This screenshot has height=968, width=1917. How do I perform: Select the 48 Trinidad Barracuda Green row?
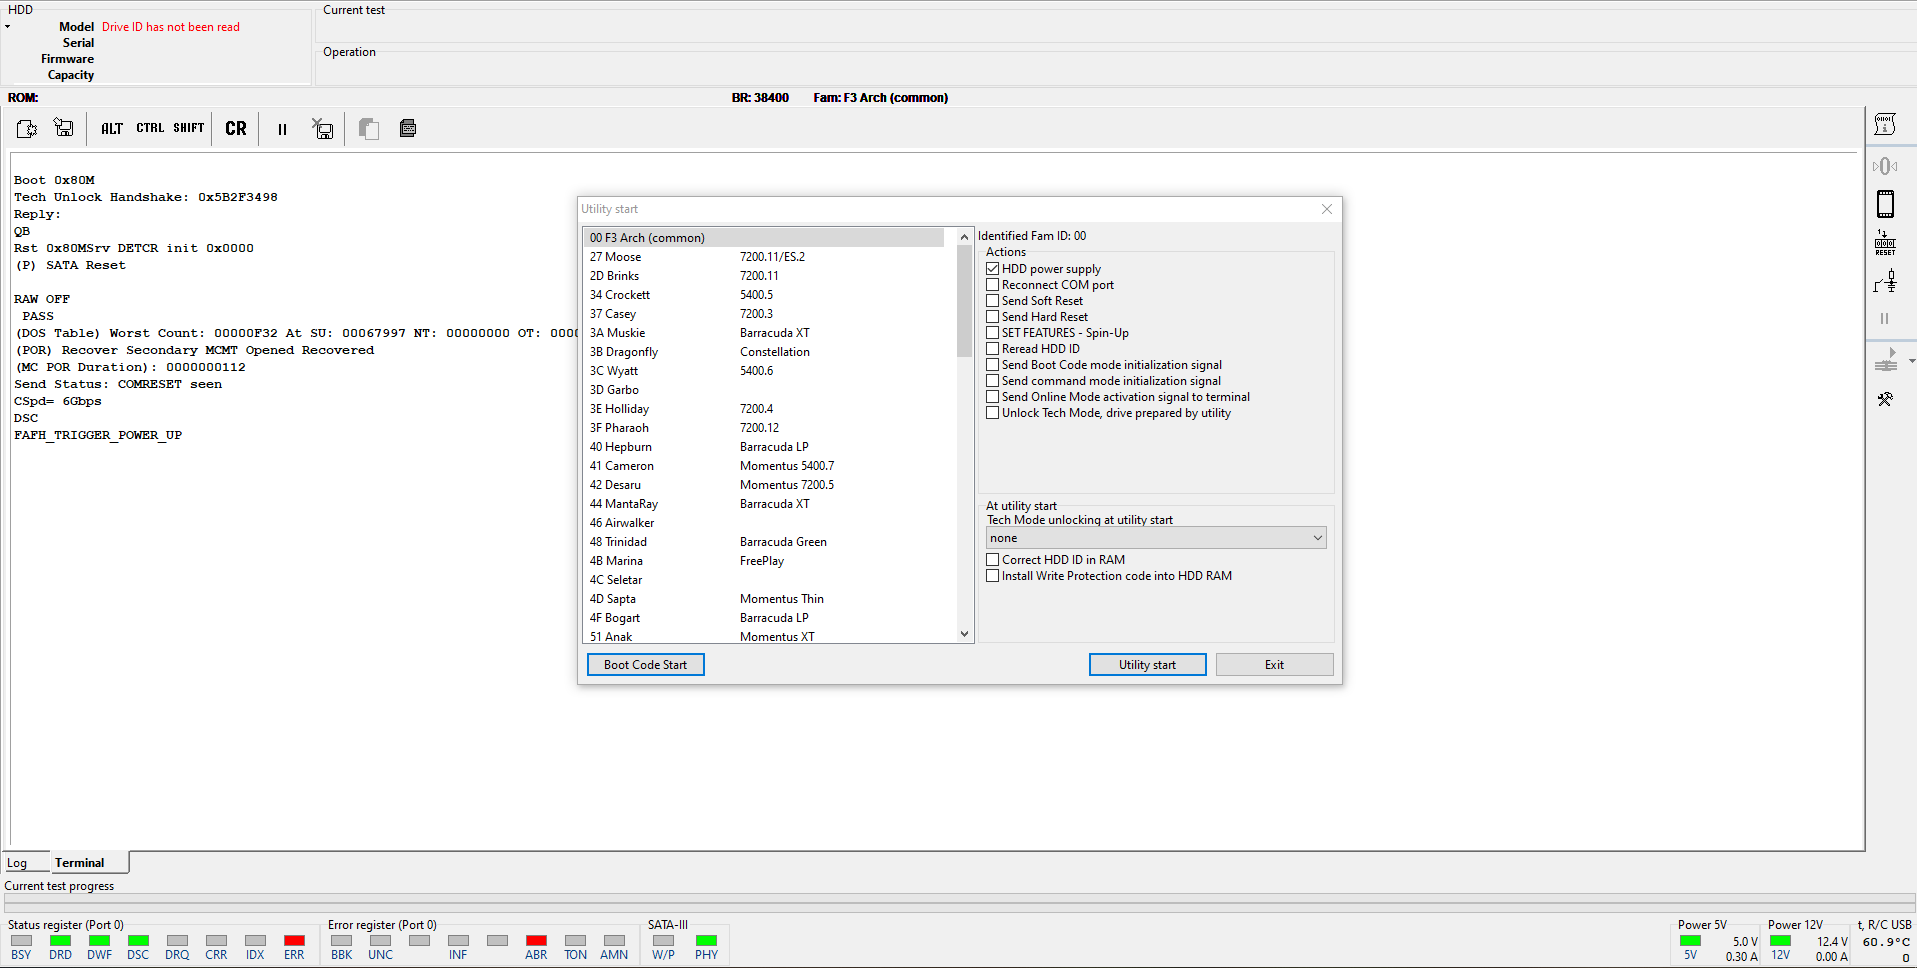(764, 542)
